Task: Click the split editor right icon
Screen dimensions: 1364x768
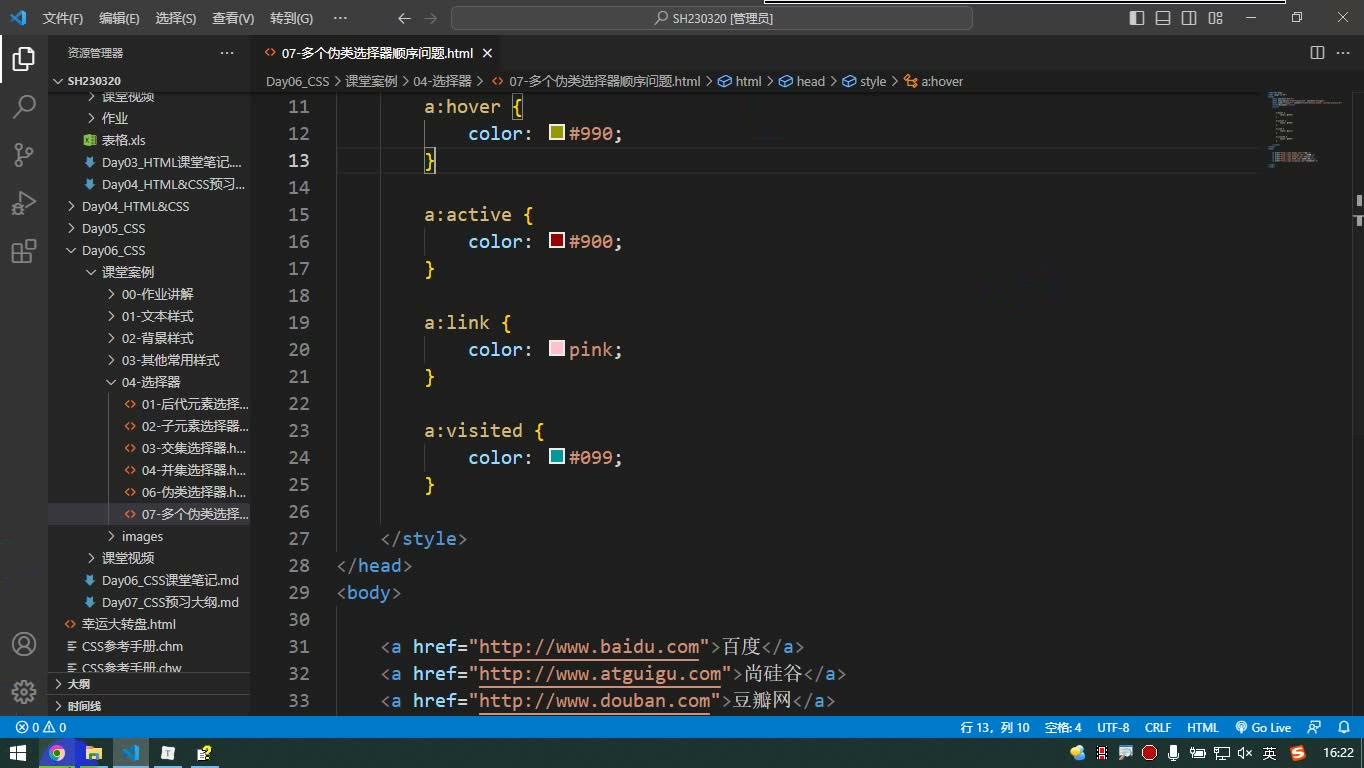Action: pos(1317,53)
